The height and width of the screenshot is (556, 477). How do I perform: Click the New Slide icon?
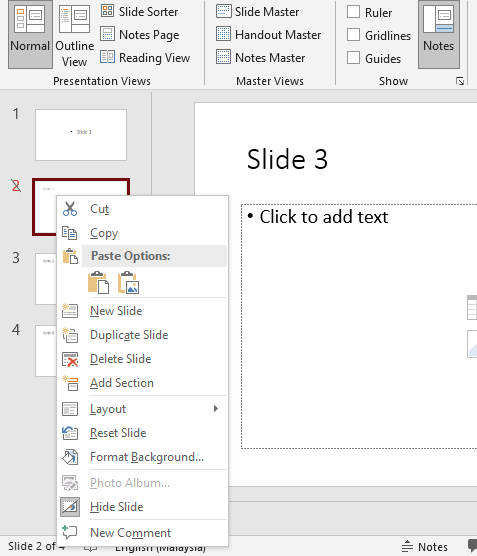click(70, 311)
